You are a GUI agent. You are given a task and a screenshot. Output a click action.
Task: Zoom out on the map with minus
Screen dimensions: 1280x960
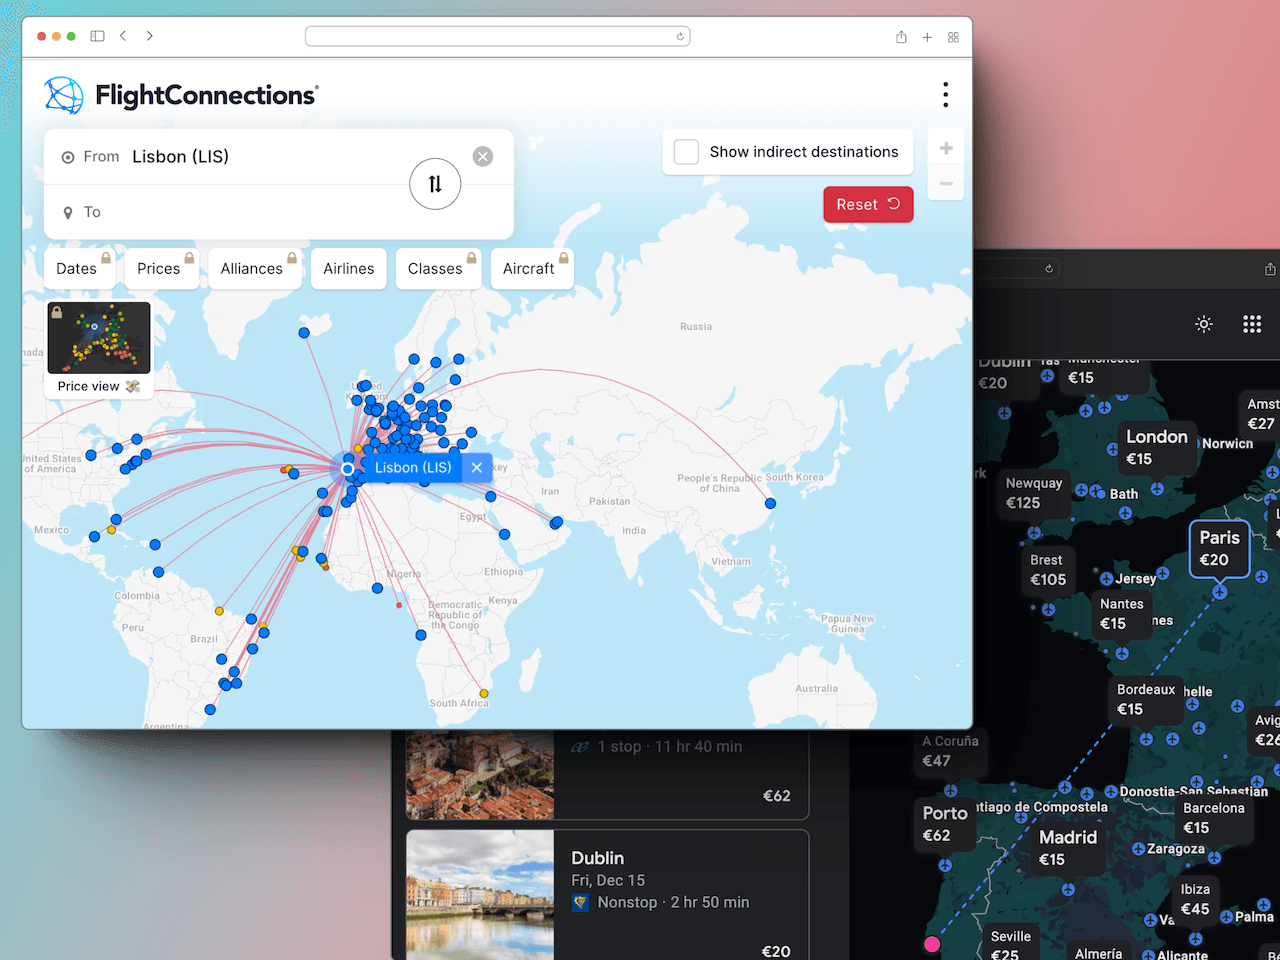pos(946,183)
